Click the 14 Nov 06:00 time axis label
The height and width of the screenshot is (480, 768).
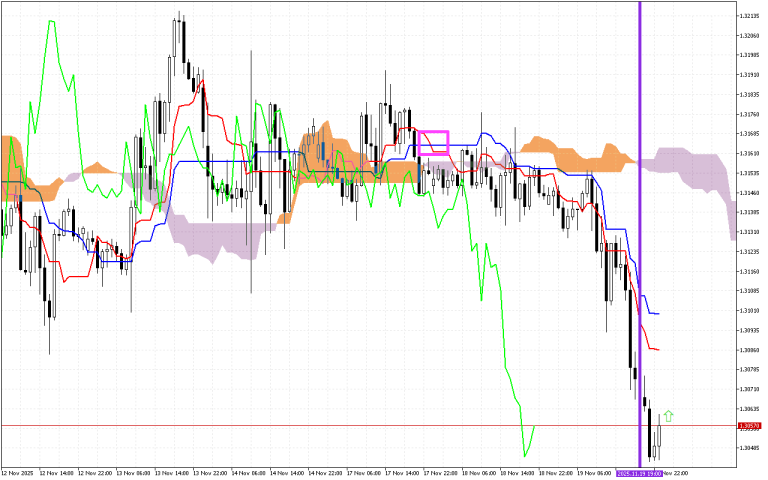[248, 474]
